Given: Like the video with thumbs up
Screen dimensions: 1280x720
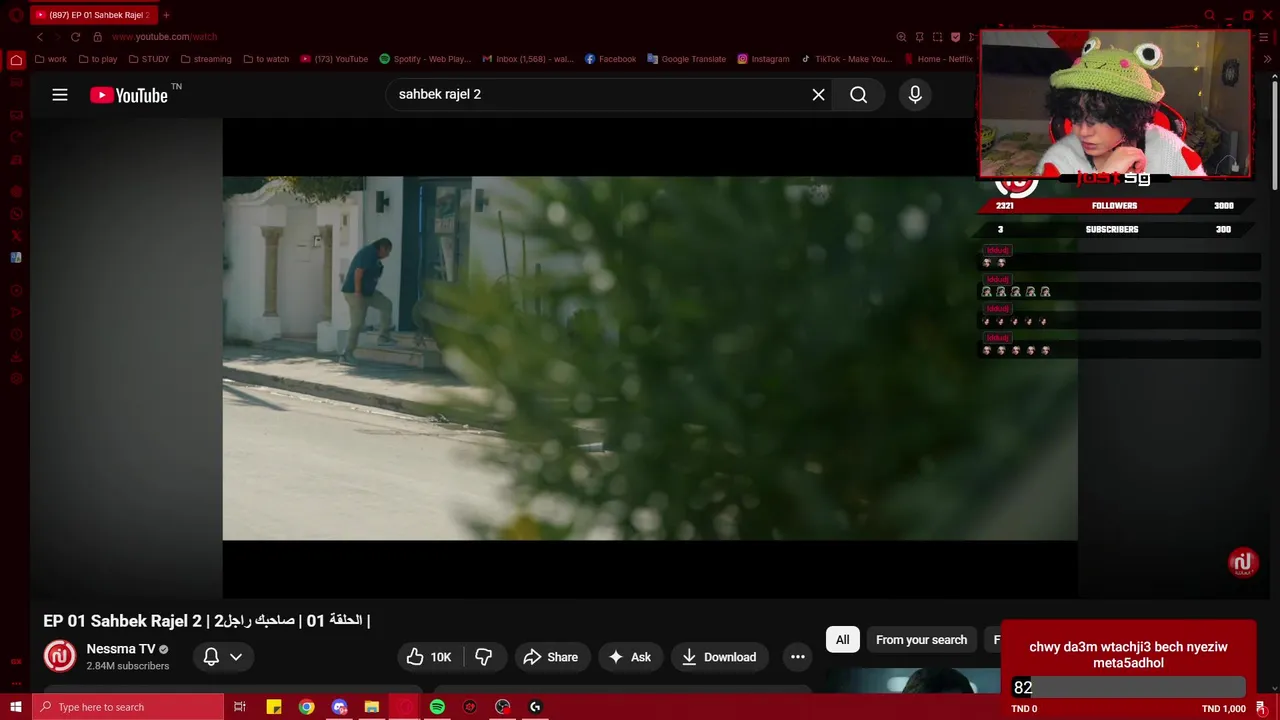Looking at the screenshot, I should tap(414, 657).
